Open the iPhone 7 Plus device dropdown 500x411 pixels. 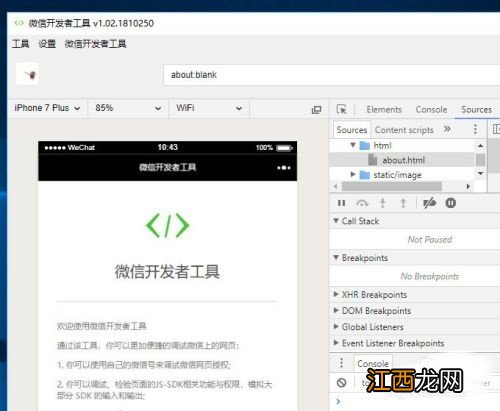(47, 108)
